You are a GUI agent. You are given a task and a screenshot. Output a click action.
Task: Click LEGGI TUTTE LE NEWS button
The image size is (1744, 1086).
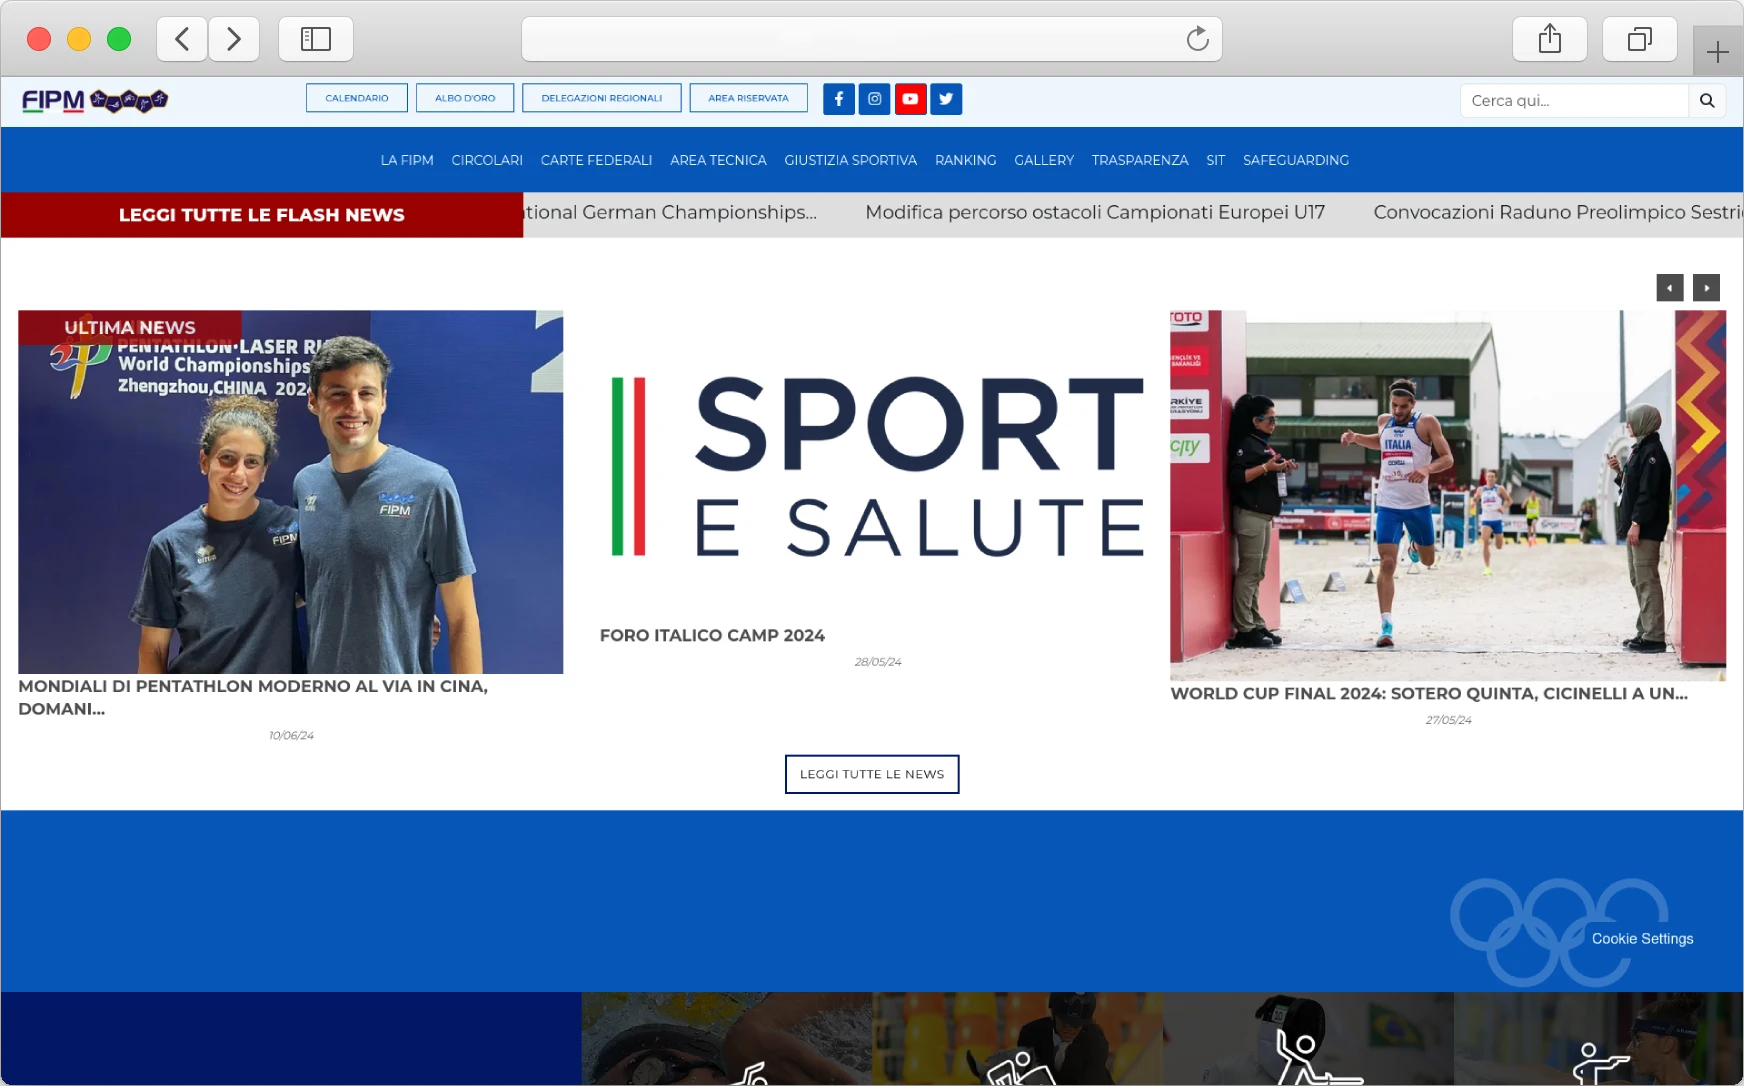(x=872, y=774)
